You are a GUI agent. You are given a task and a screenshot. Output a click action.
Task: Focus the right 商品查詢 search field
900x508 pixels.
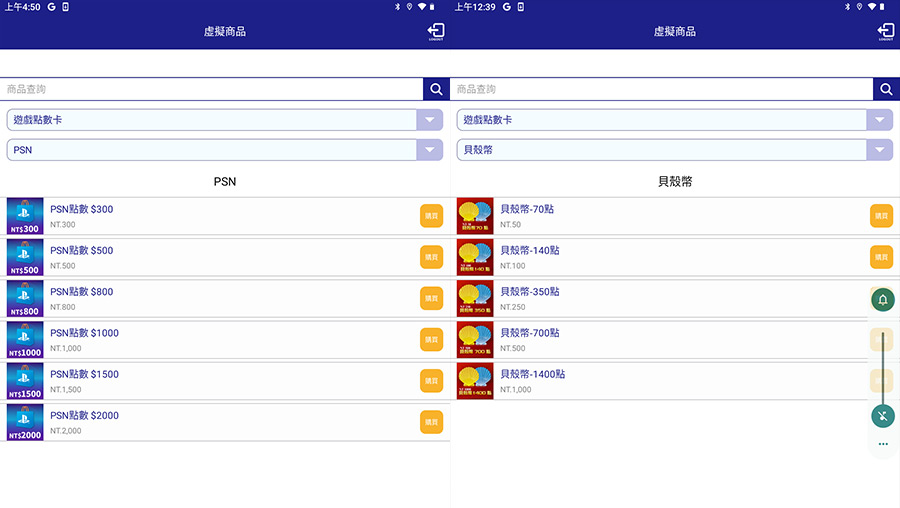pyautogui.click(x=662, y=89)
